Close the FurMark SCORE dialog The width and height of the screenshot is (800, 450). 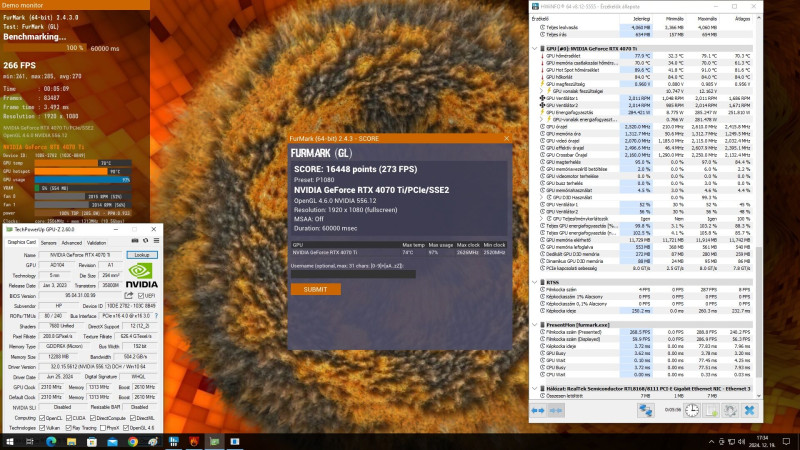[x=506, y=138]
